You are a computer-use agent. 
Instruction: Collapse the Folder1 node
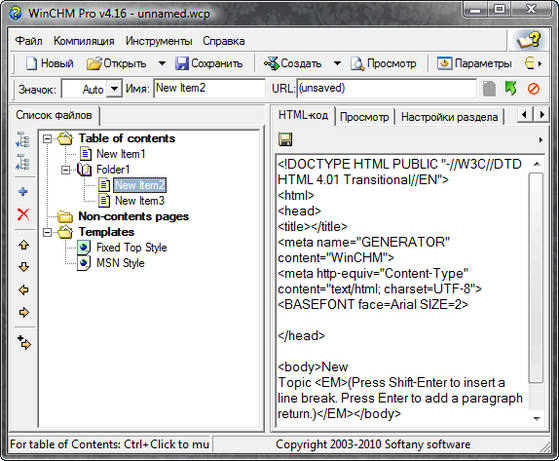click(x=66, y=170)
